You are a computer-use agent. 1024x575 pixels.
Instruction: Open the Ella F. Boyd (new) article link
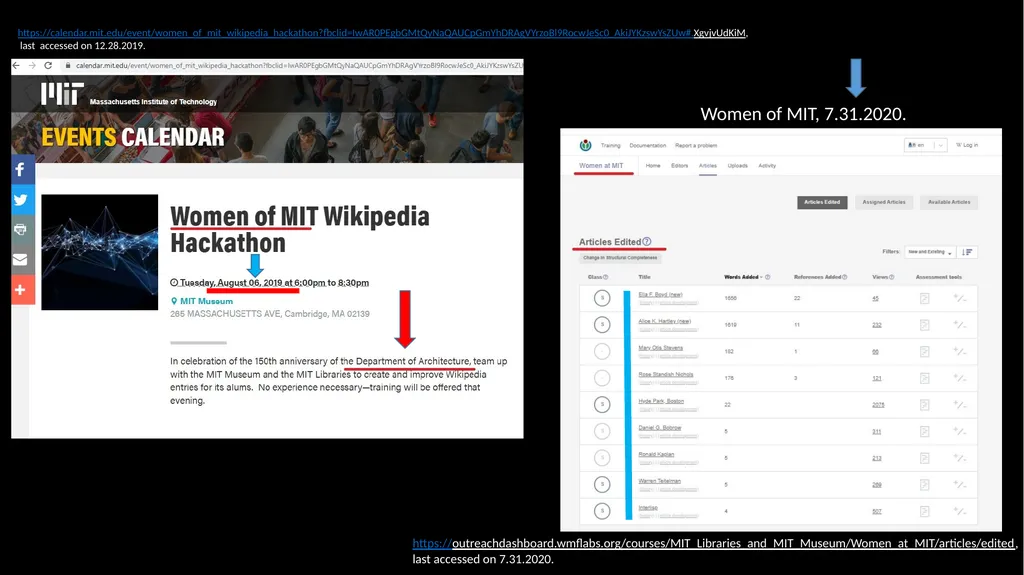tap(660, 295)
